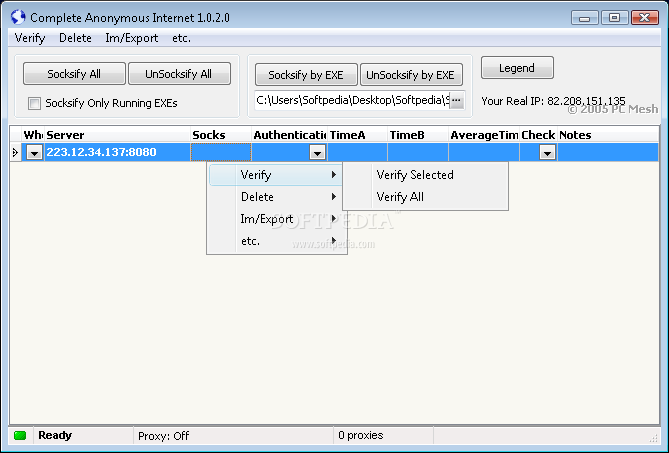669x453 pixels.
Task: Click the browse ellipsis button beside the EXE path
Action: coord(457,100)
